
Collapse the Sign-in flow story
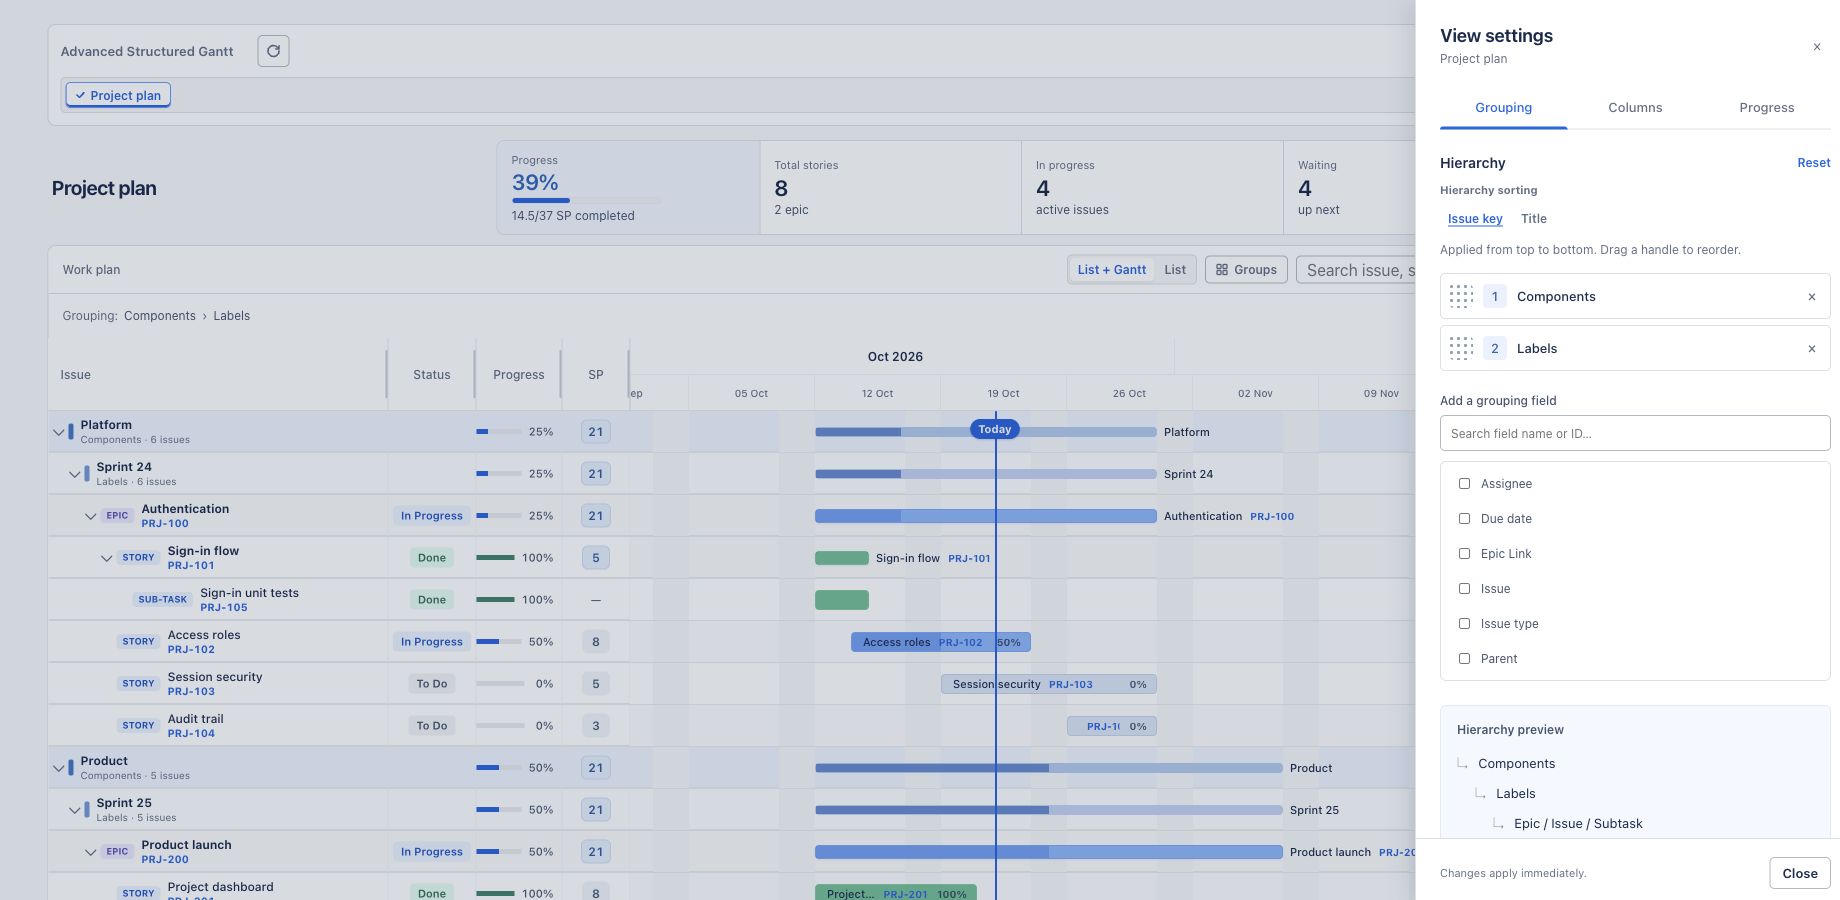click(x=106, y=558)
